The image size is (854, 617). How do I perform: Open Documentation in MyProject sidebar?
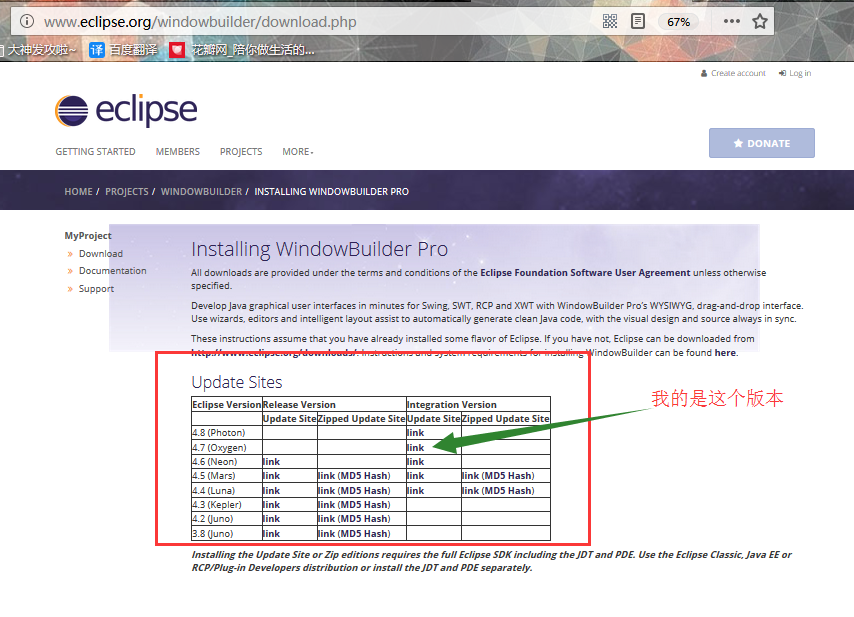[x=112, y=271]
